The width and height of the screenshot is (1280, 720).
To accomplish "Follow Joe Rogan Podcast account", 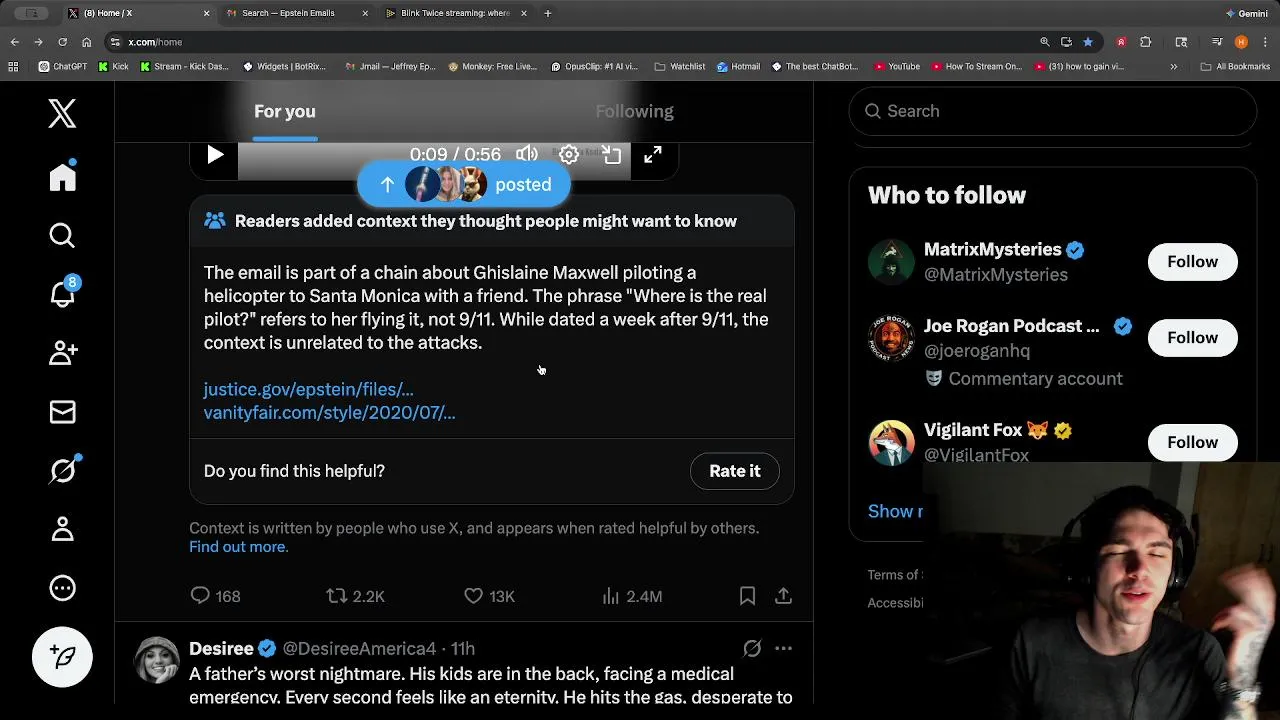I will (1192, 337).
